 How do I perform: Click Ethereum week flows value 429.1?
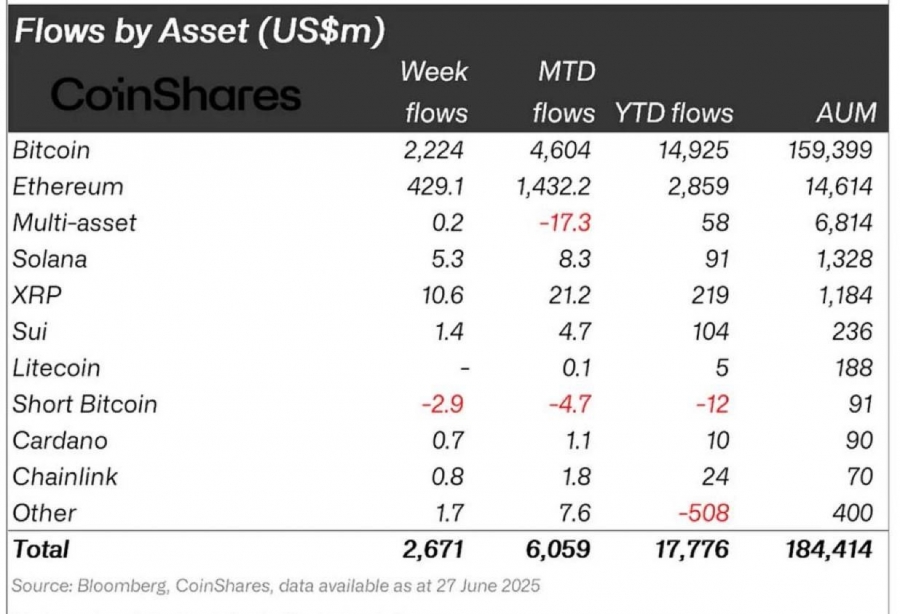click(435, 186)
